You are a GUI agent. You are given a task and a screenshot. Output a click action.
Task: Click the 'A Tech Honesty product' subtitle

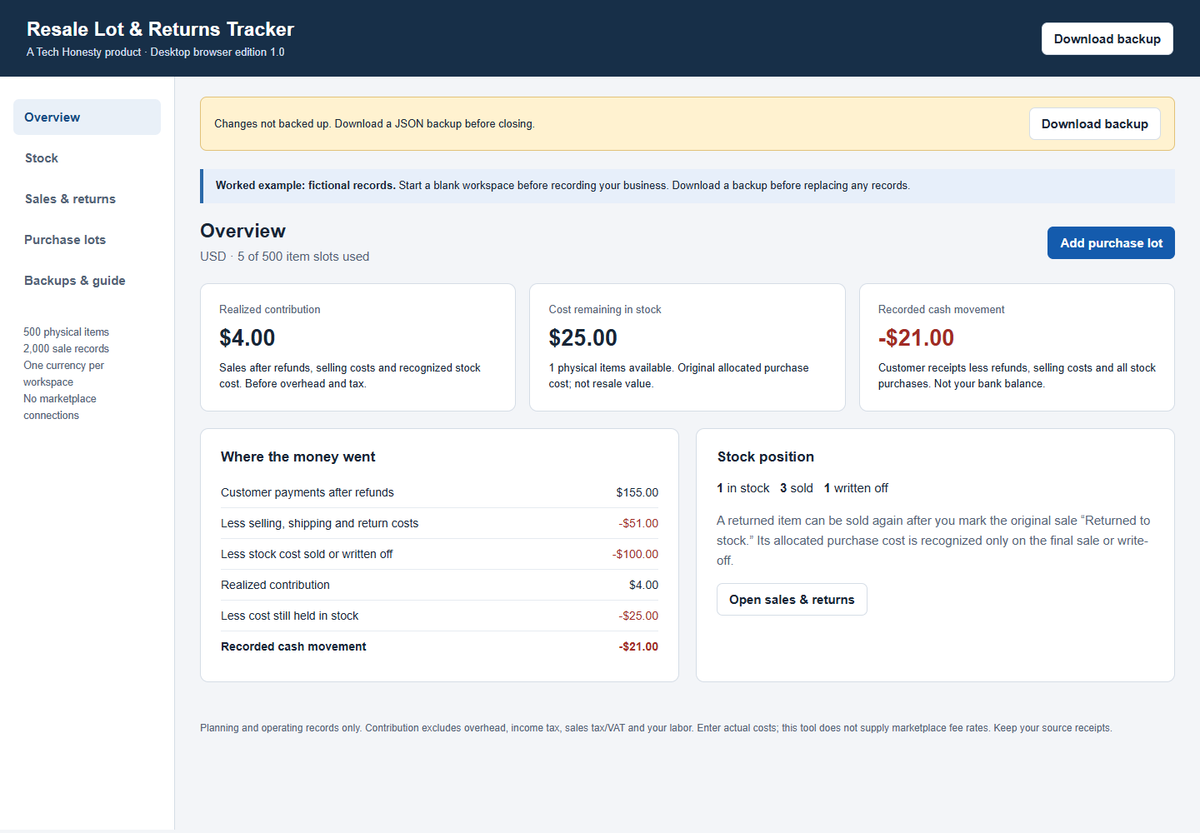155,52
